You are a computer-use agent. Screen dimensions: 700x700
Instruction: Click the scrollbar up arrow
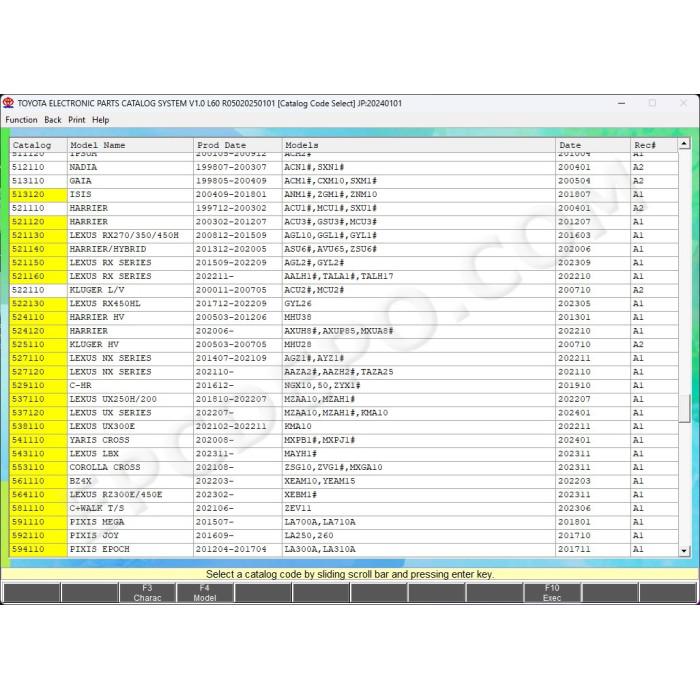684,143
